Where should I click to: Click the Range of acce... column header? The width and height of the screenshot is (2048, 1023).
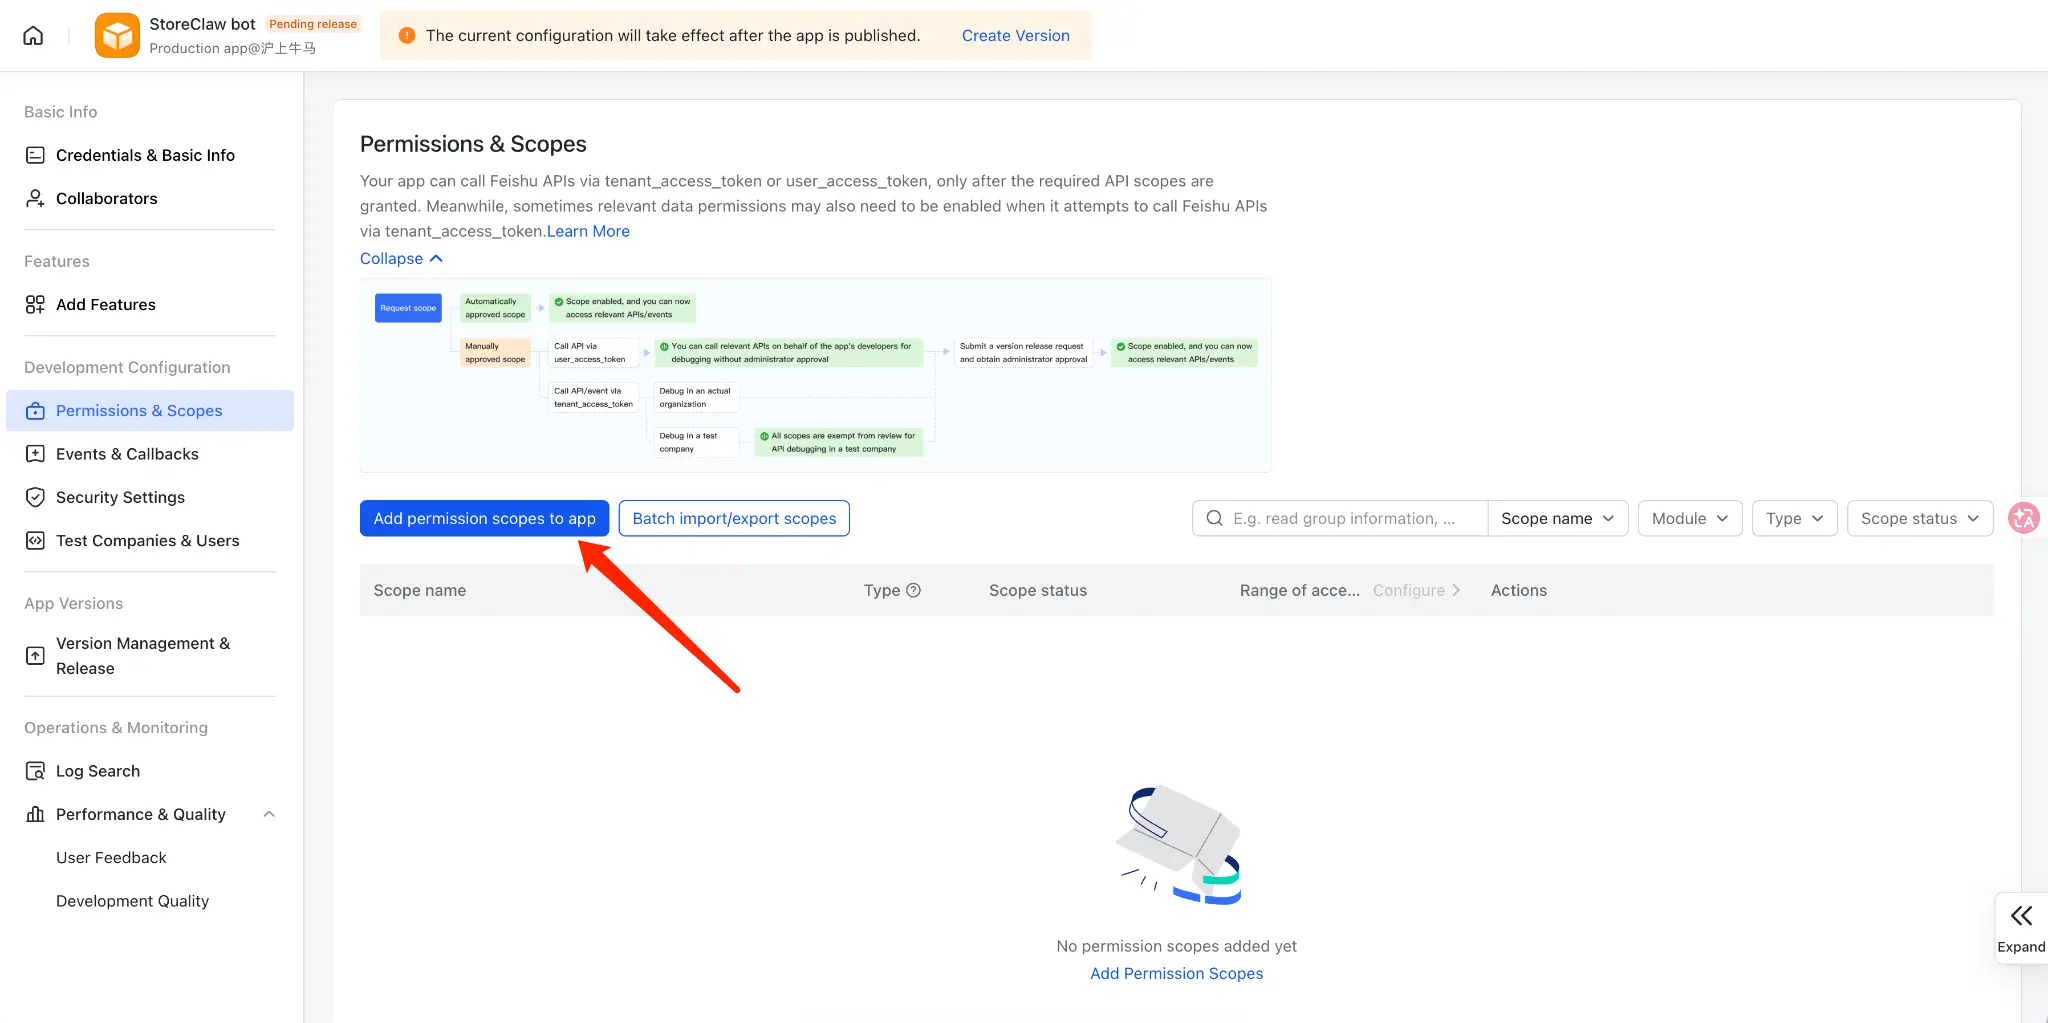1300,590
